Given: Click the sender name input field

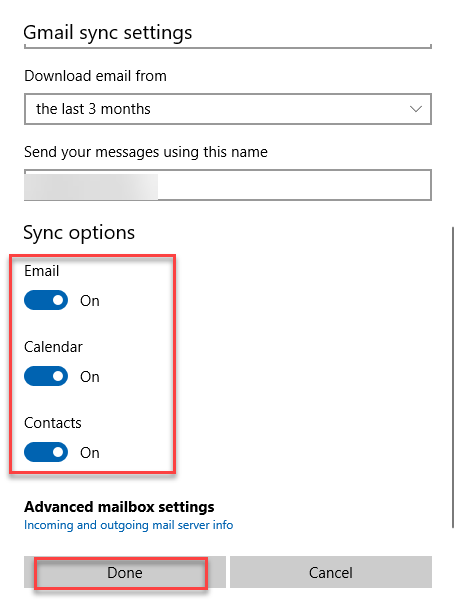Looking at the screenshot, I should click(228, 185).
